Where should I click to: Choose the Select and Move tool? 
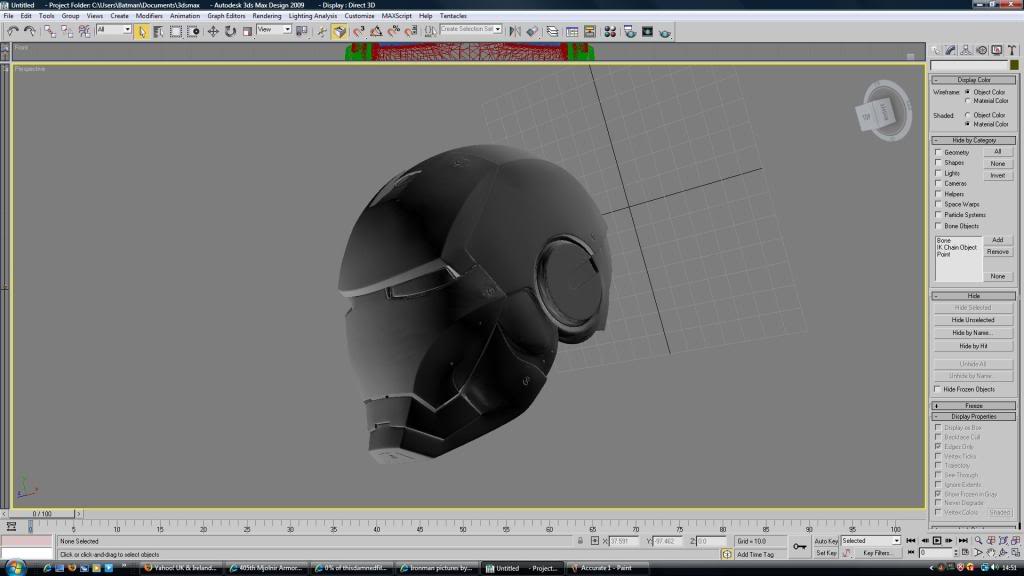coord(212,31)
